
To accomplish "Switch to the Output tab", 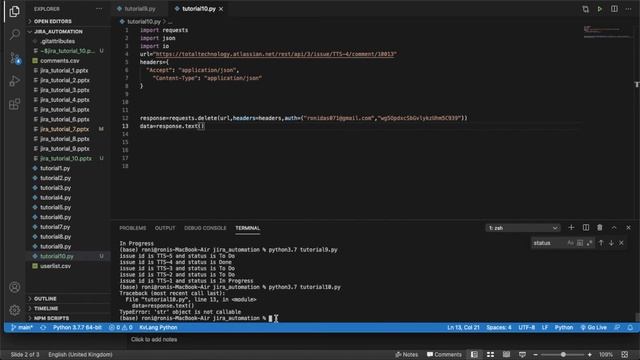I will click(x=165, y=228).
